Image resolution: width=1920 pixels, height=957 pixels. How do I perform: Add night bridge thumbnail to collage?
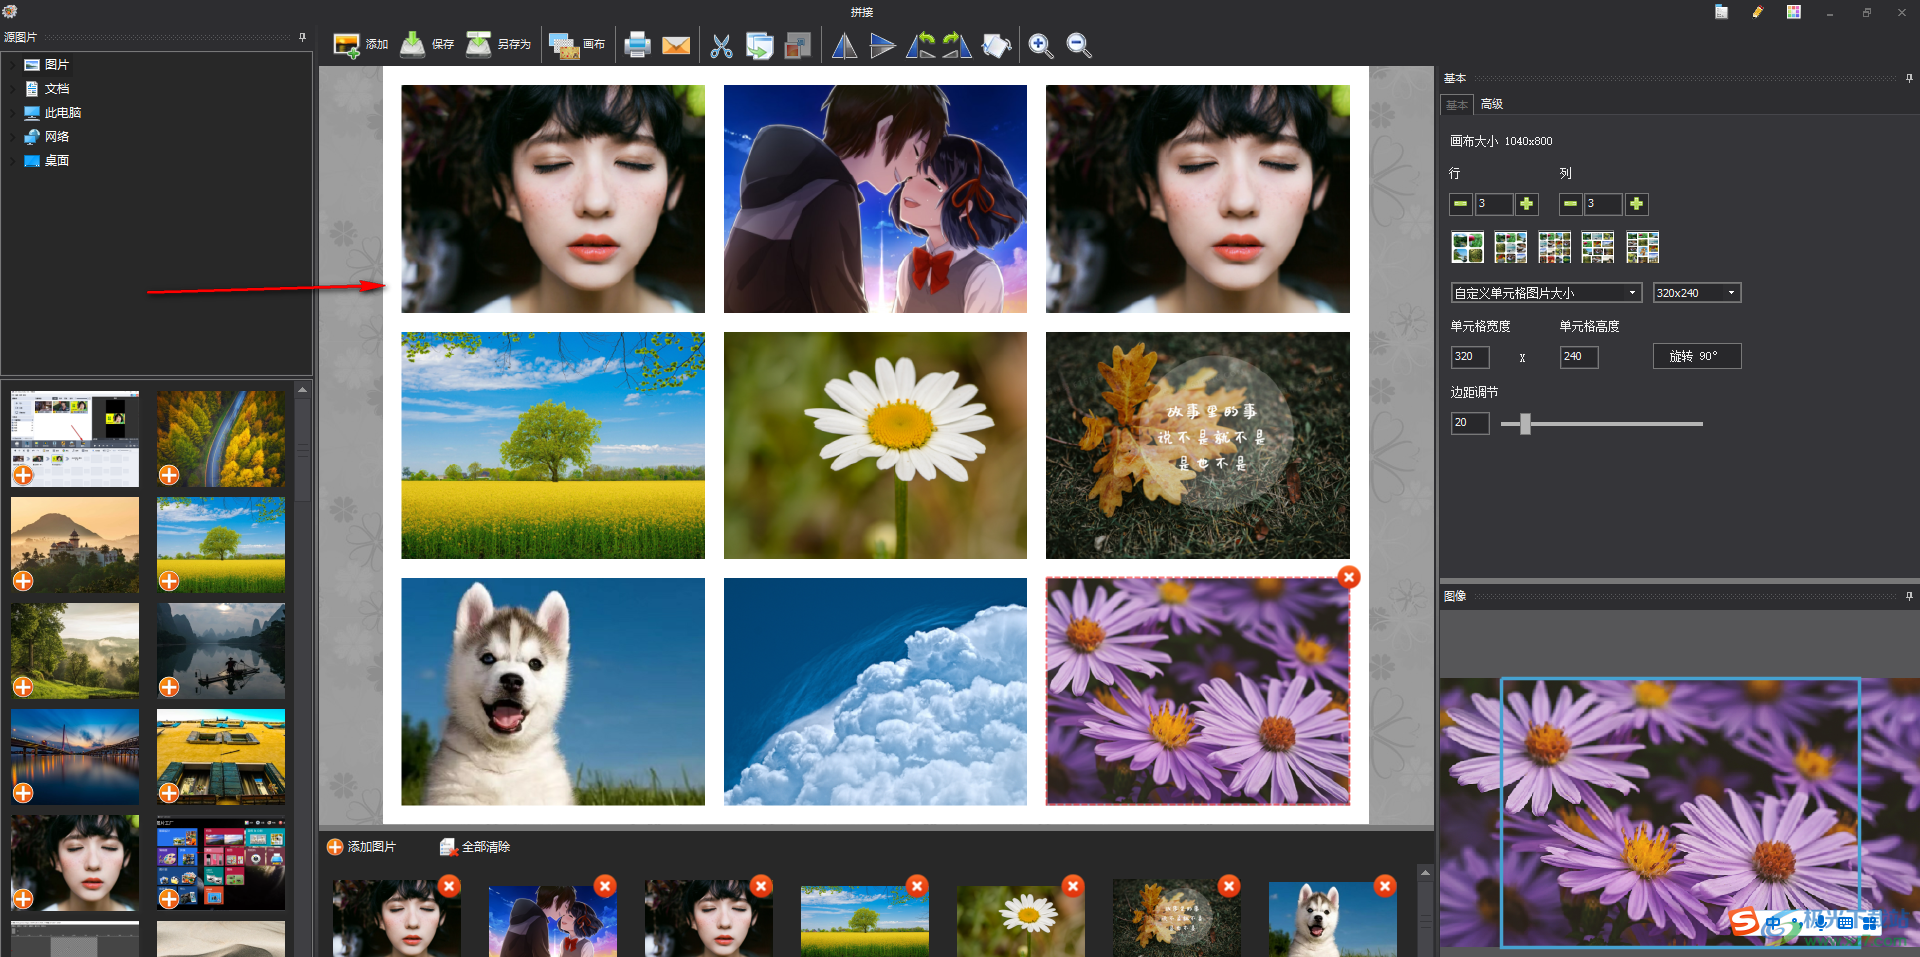point(23,793)
